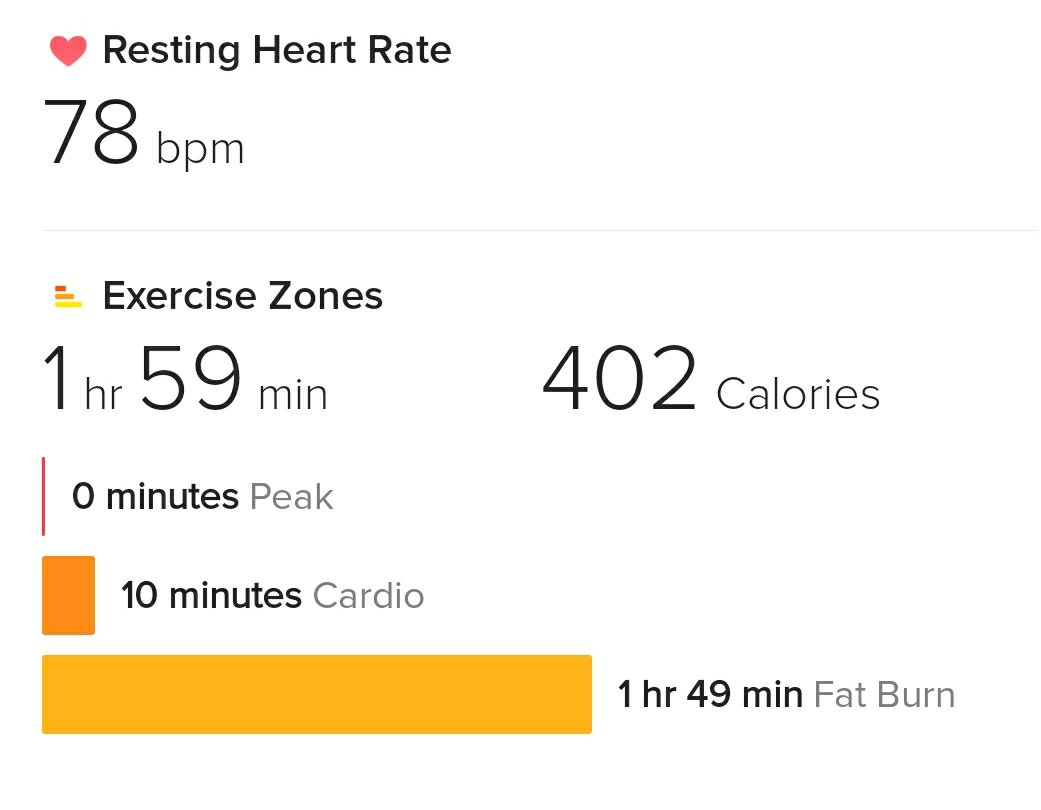Click the yellow Fat Burn zone bar
This screenshot has width=1041, height=810.
click(316, 694)
